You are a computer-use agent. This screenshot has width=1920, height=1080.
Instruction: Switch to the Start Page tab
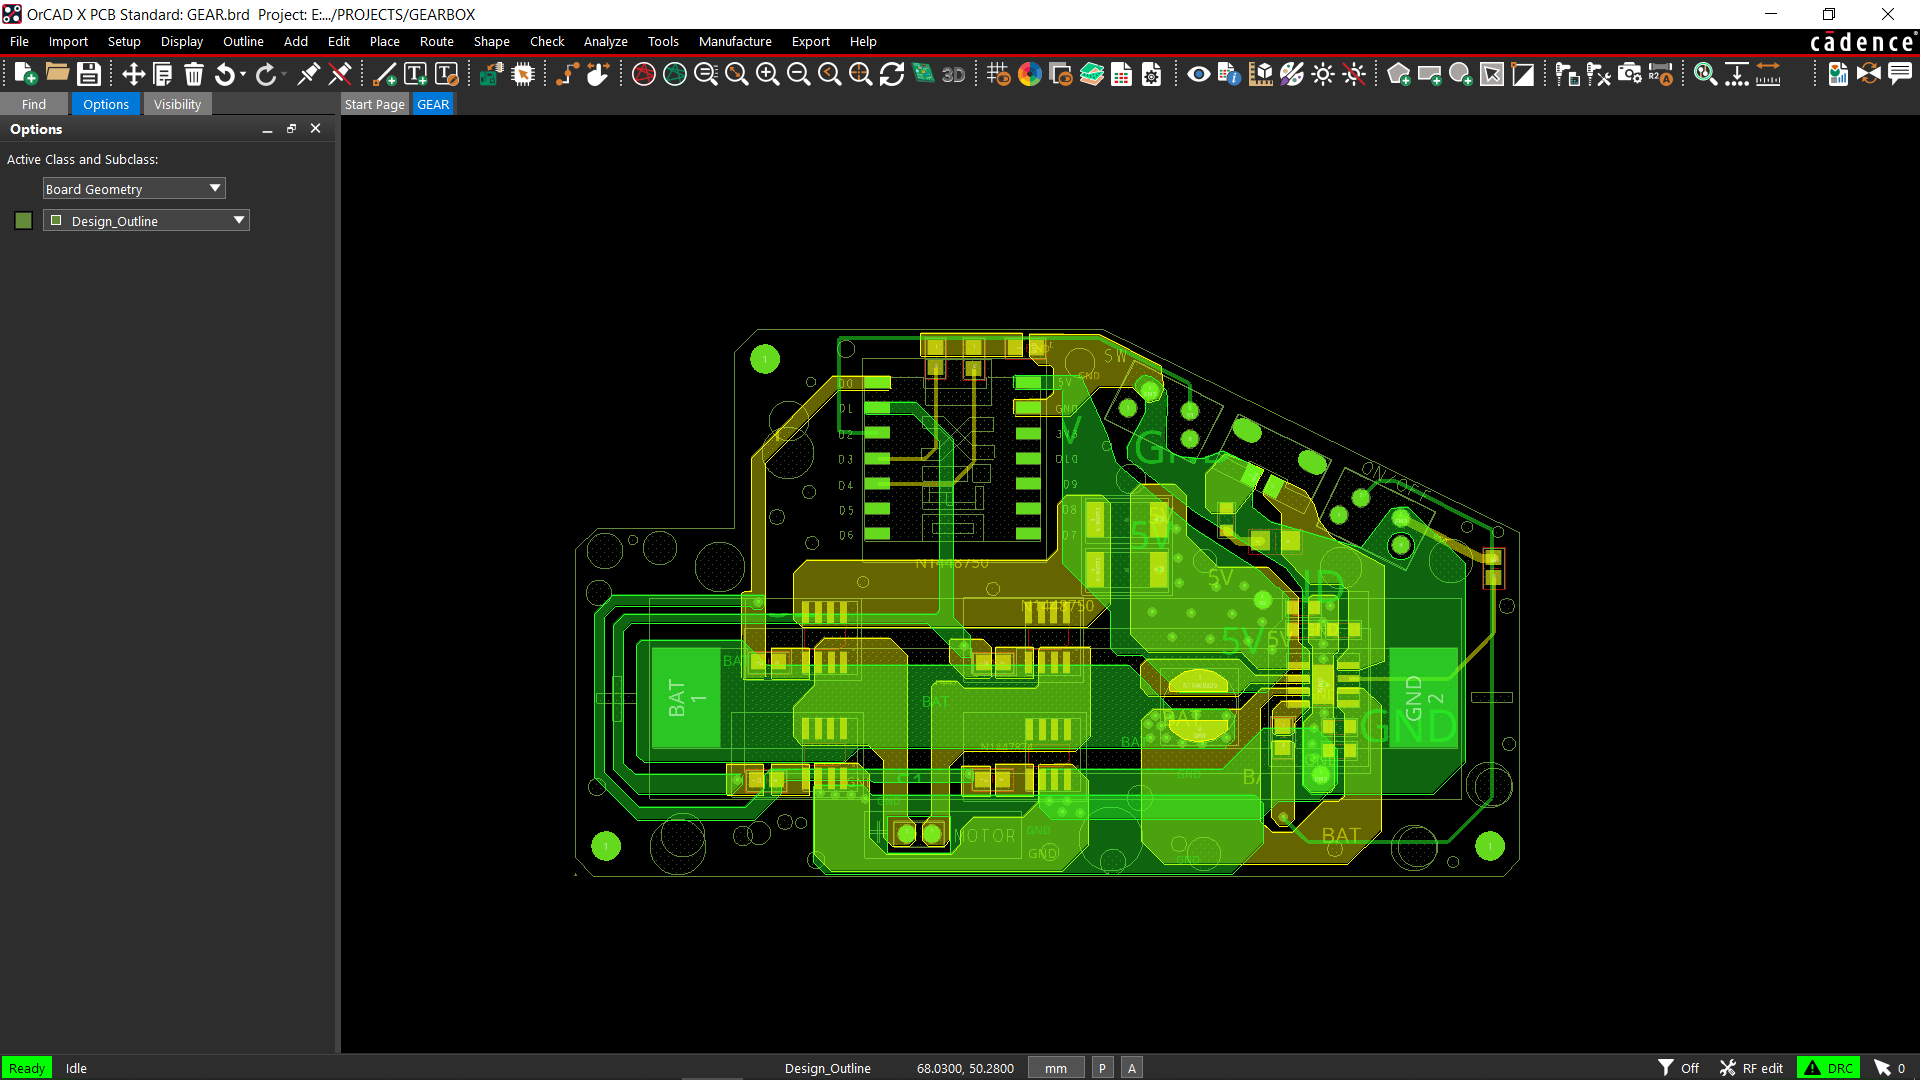(x=374, y=104)
